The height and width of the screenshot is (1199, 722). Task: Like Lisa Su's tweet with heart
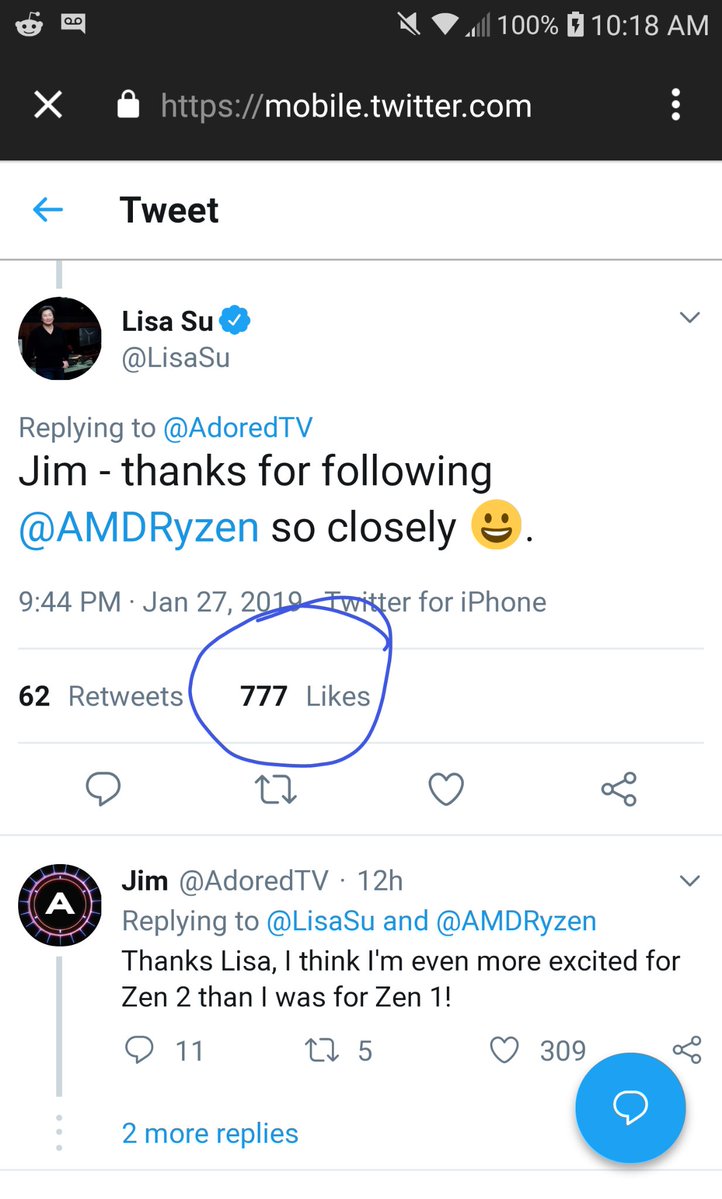446,790
